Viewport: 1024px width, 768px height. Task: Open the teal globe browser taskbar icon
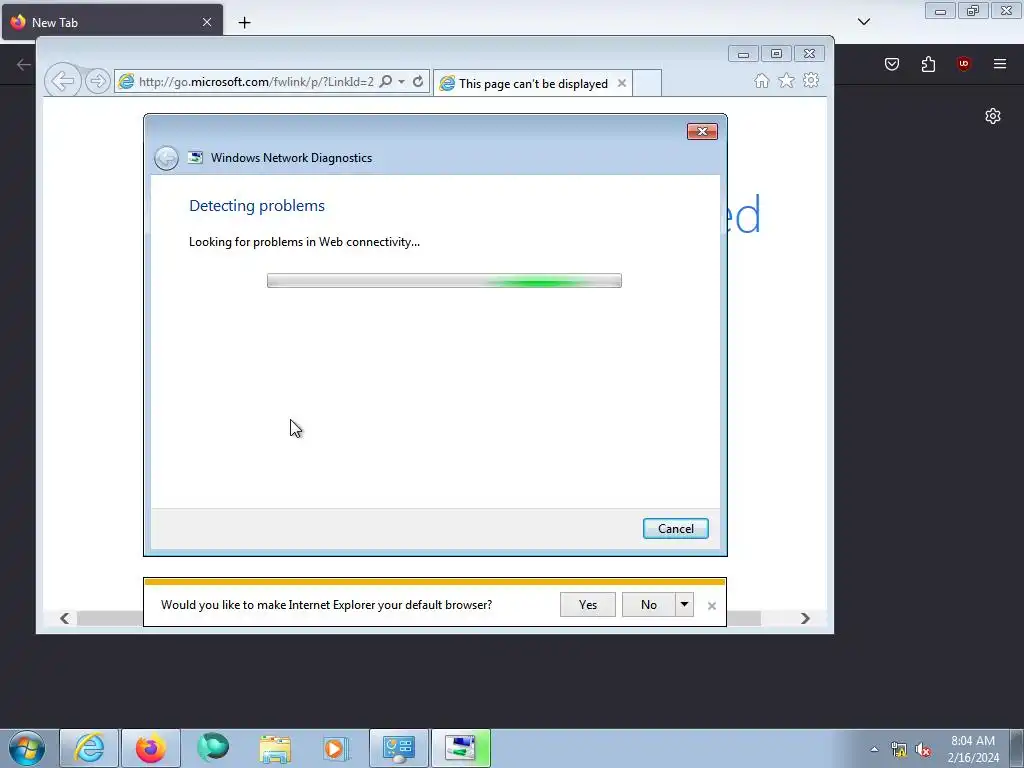(x=213, y=748)
